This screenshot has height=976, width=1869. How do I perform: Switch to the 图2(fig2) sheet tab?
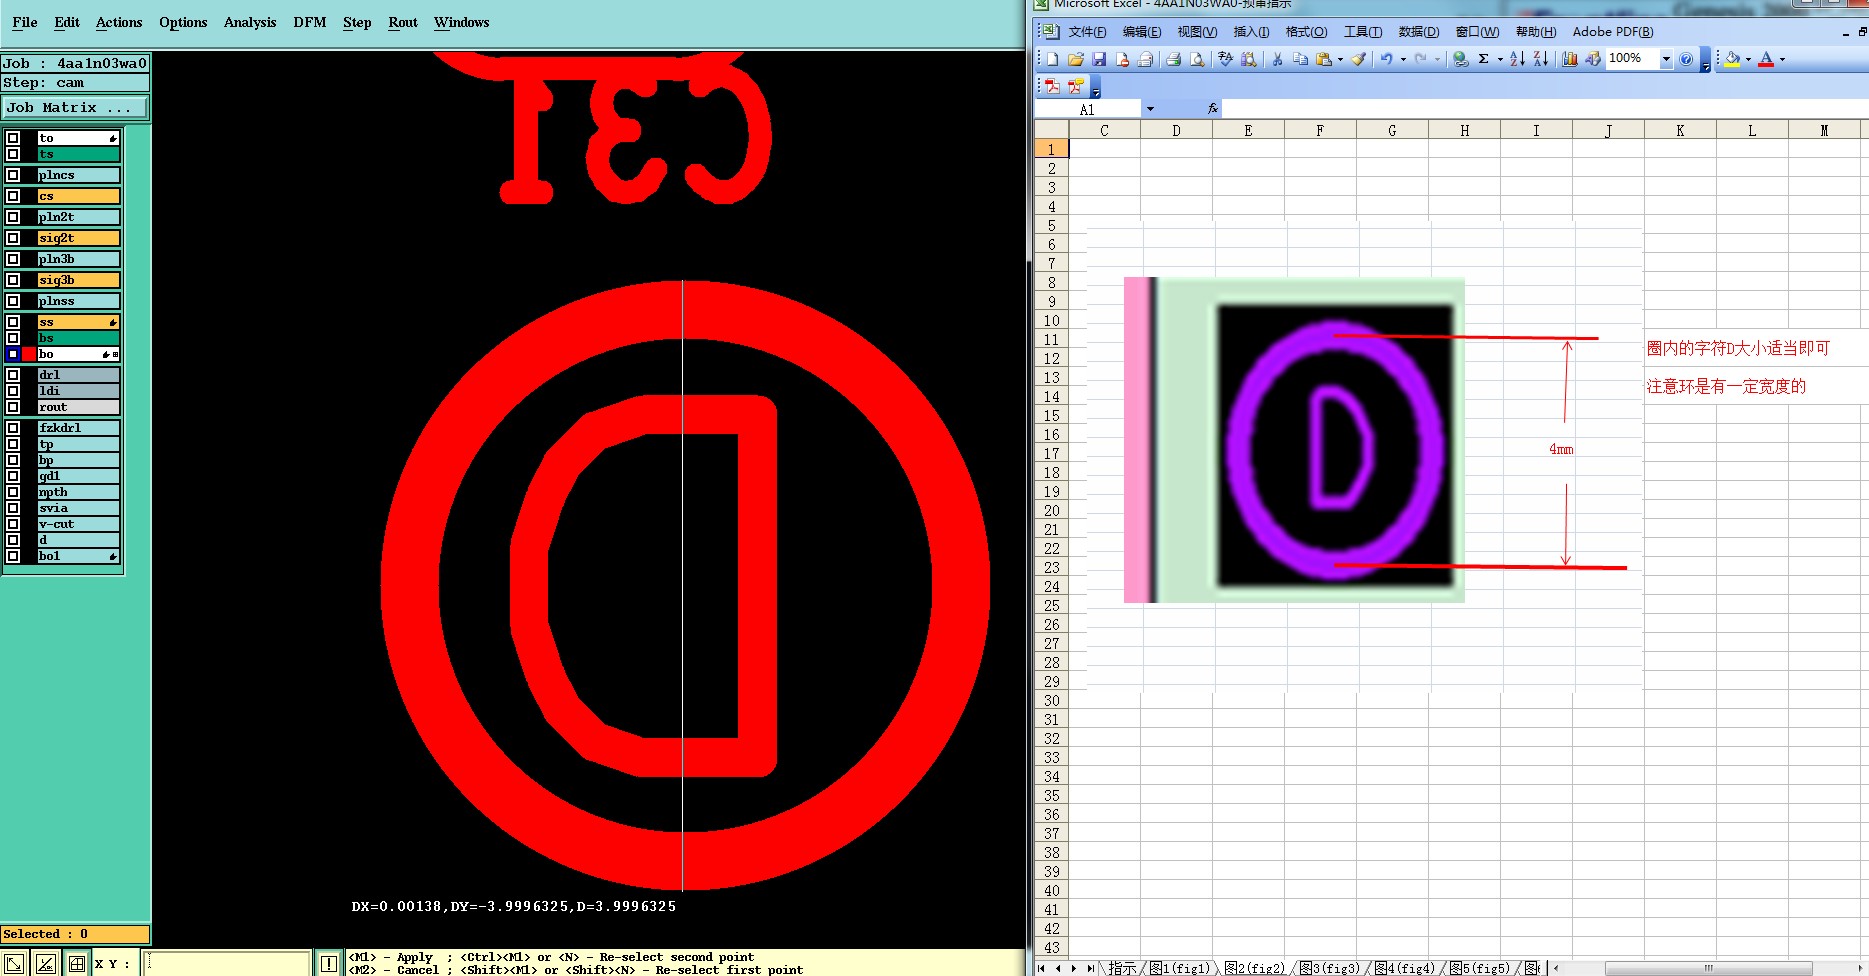pyautogui.click(x=1255, y=968)
